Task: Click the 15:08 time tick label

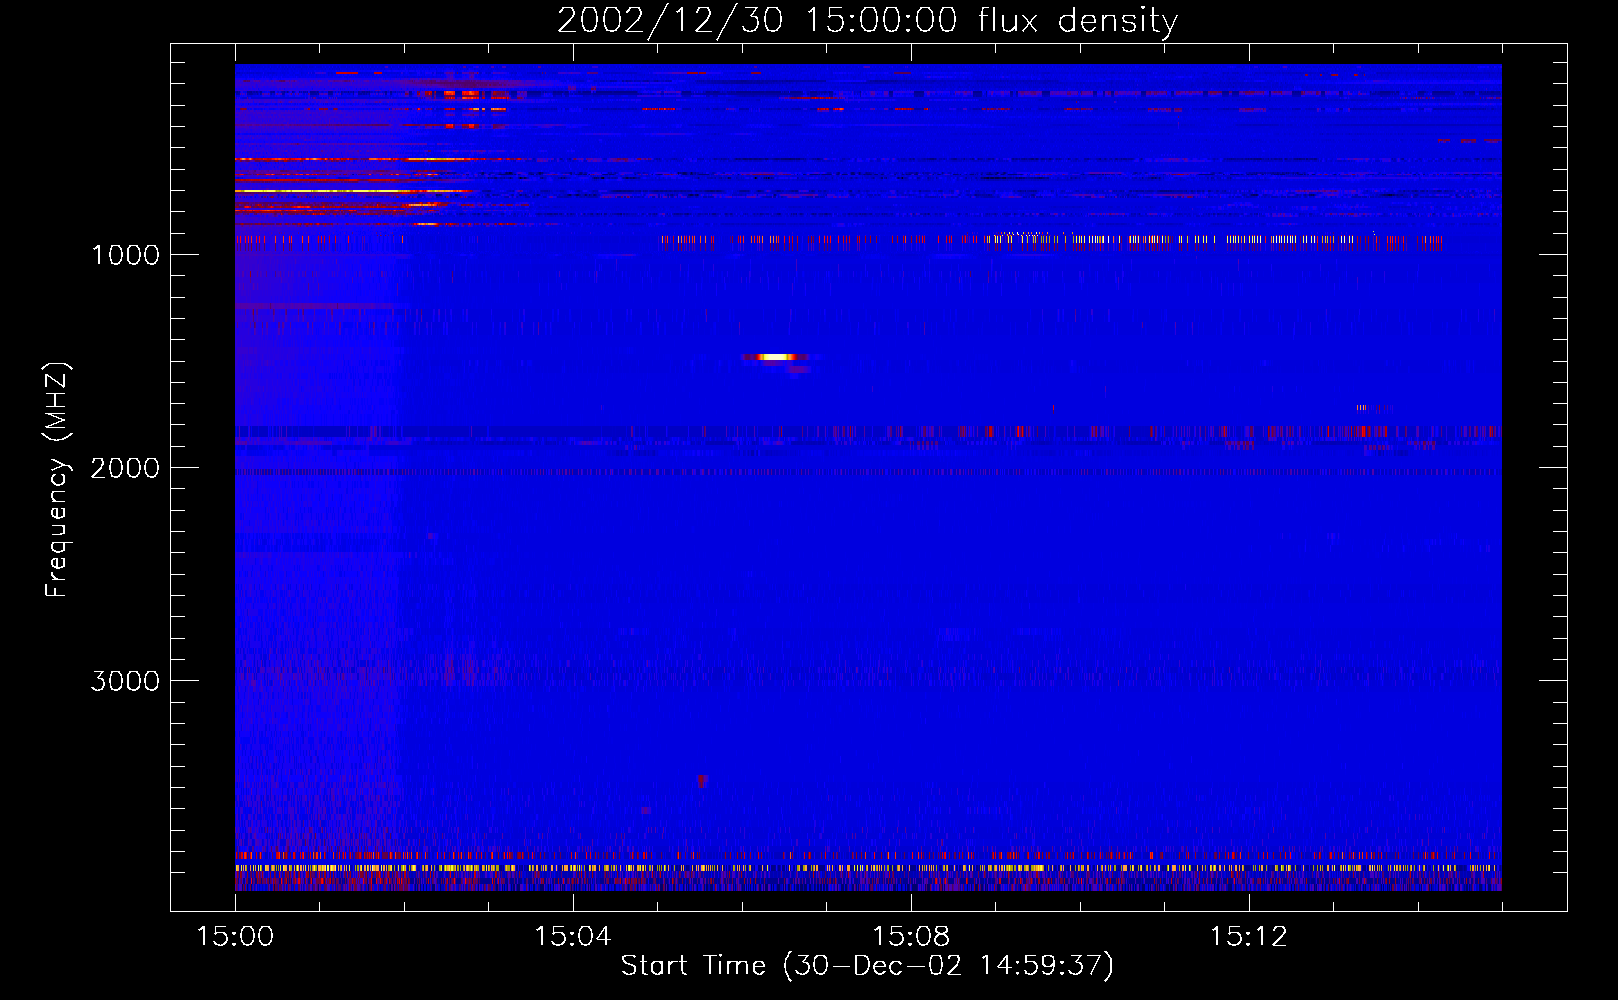Action: coord(911,937)
